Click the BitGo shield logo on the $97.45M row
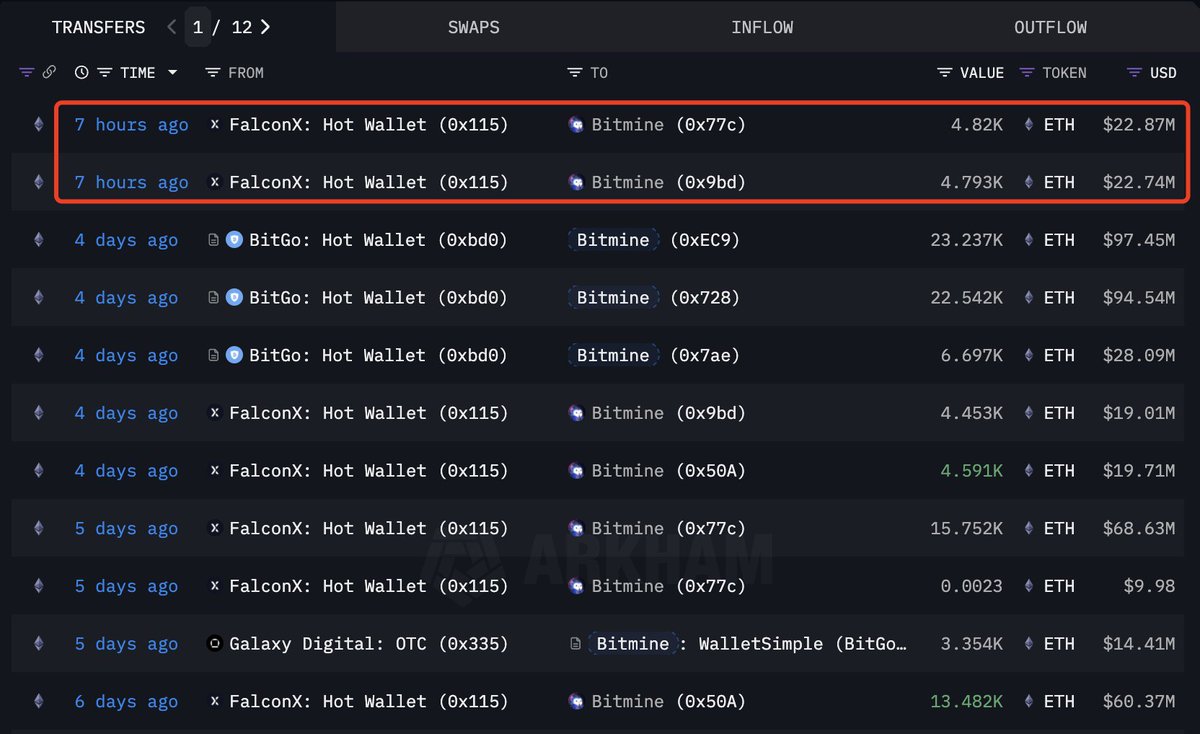 [234, 240]
